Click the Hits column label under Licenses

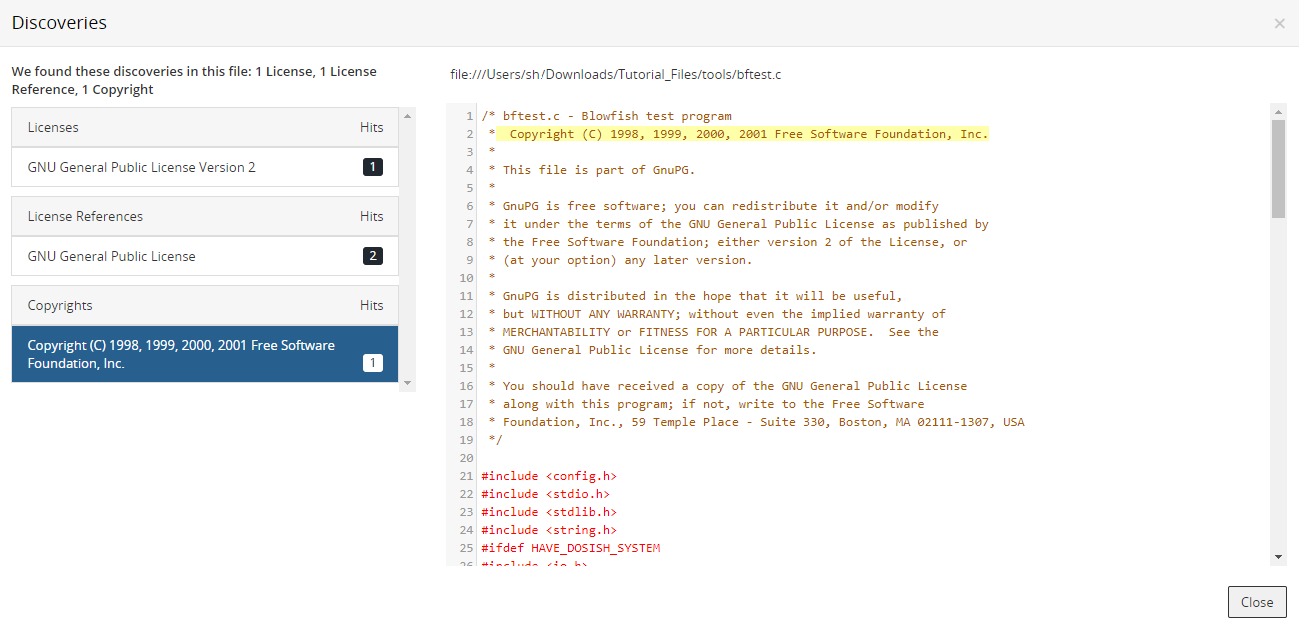371,127
